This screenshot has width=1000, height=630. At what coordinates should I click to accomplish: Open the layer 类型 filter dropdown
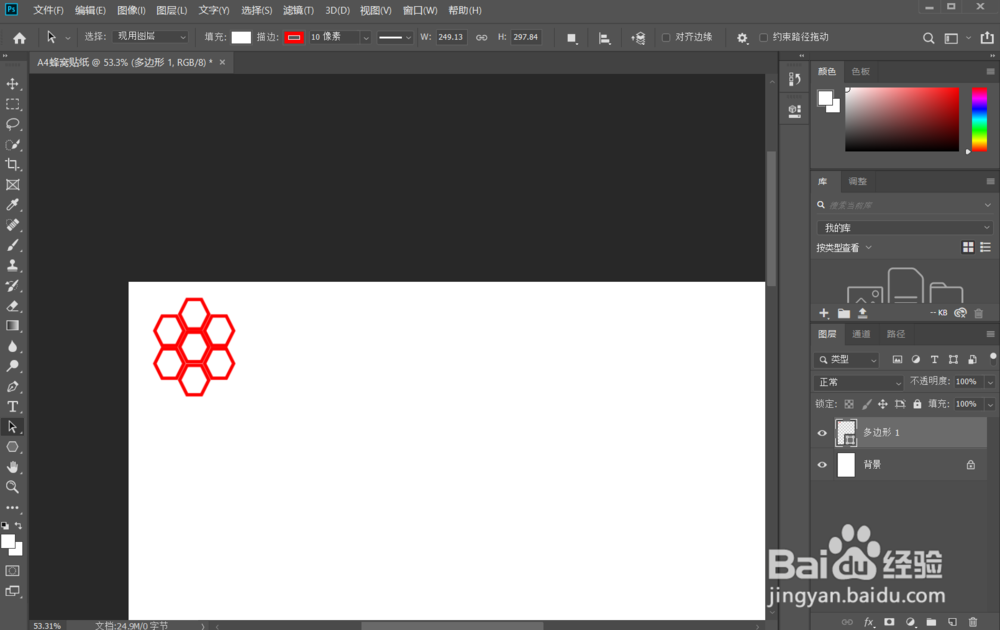coord(847,360)
